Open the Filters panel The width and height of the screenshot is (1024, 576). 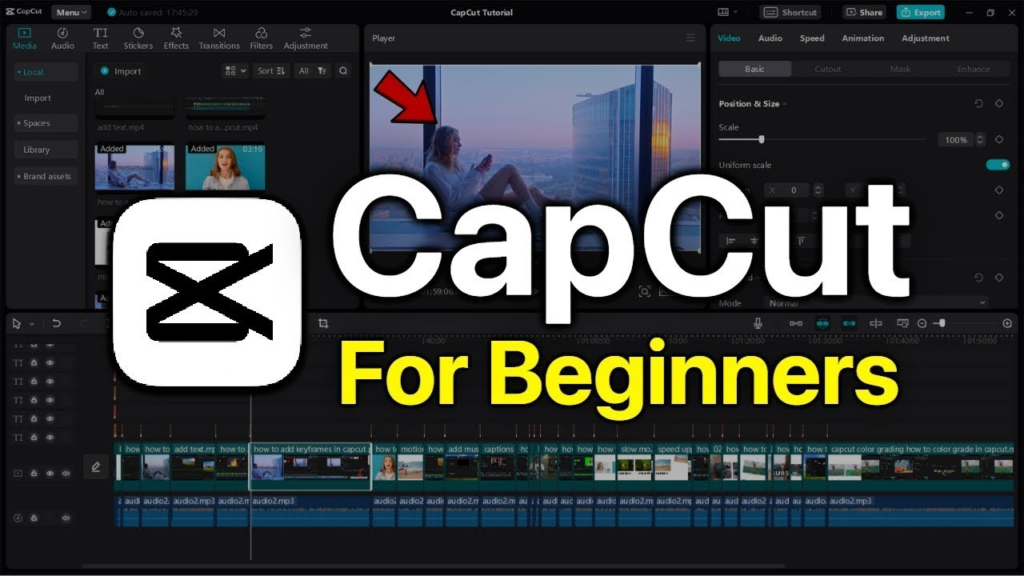[x=261, y=38]
